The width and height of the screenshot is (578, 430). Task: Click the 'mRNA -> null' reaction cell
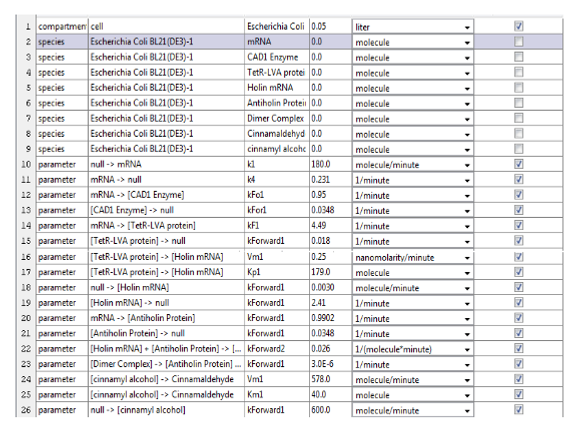pos(166,179)
